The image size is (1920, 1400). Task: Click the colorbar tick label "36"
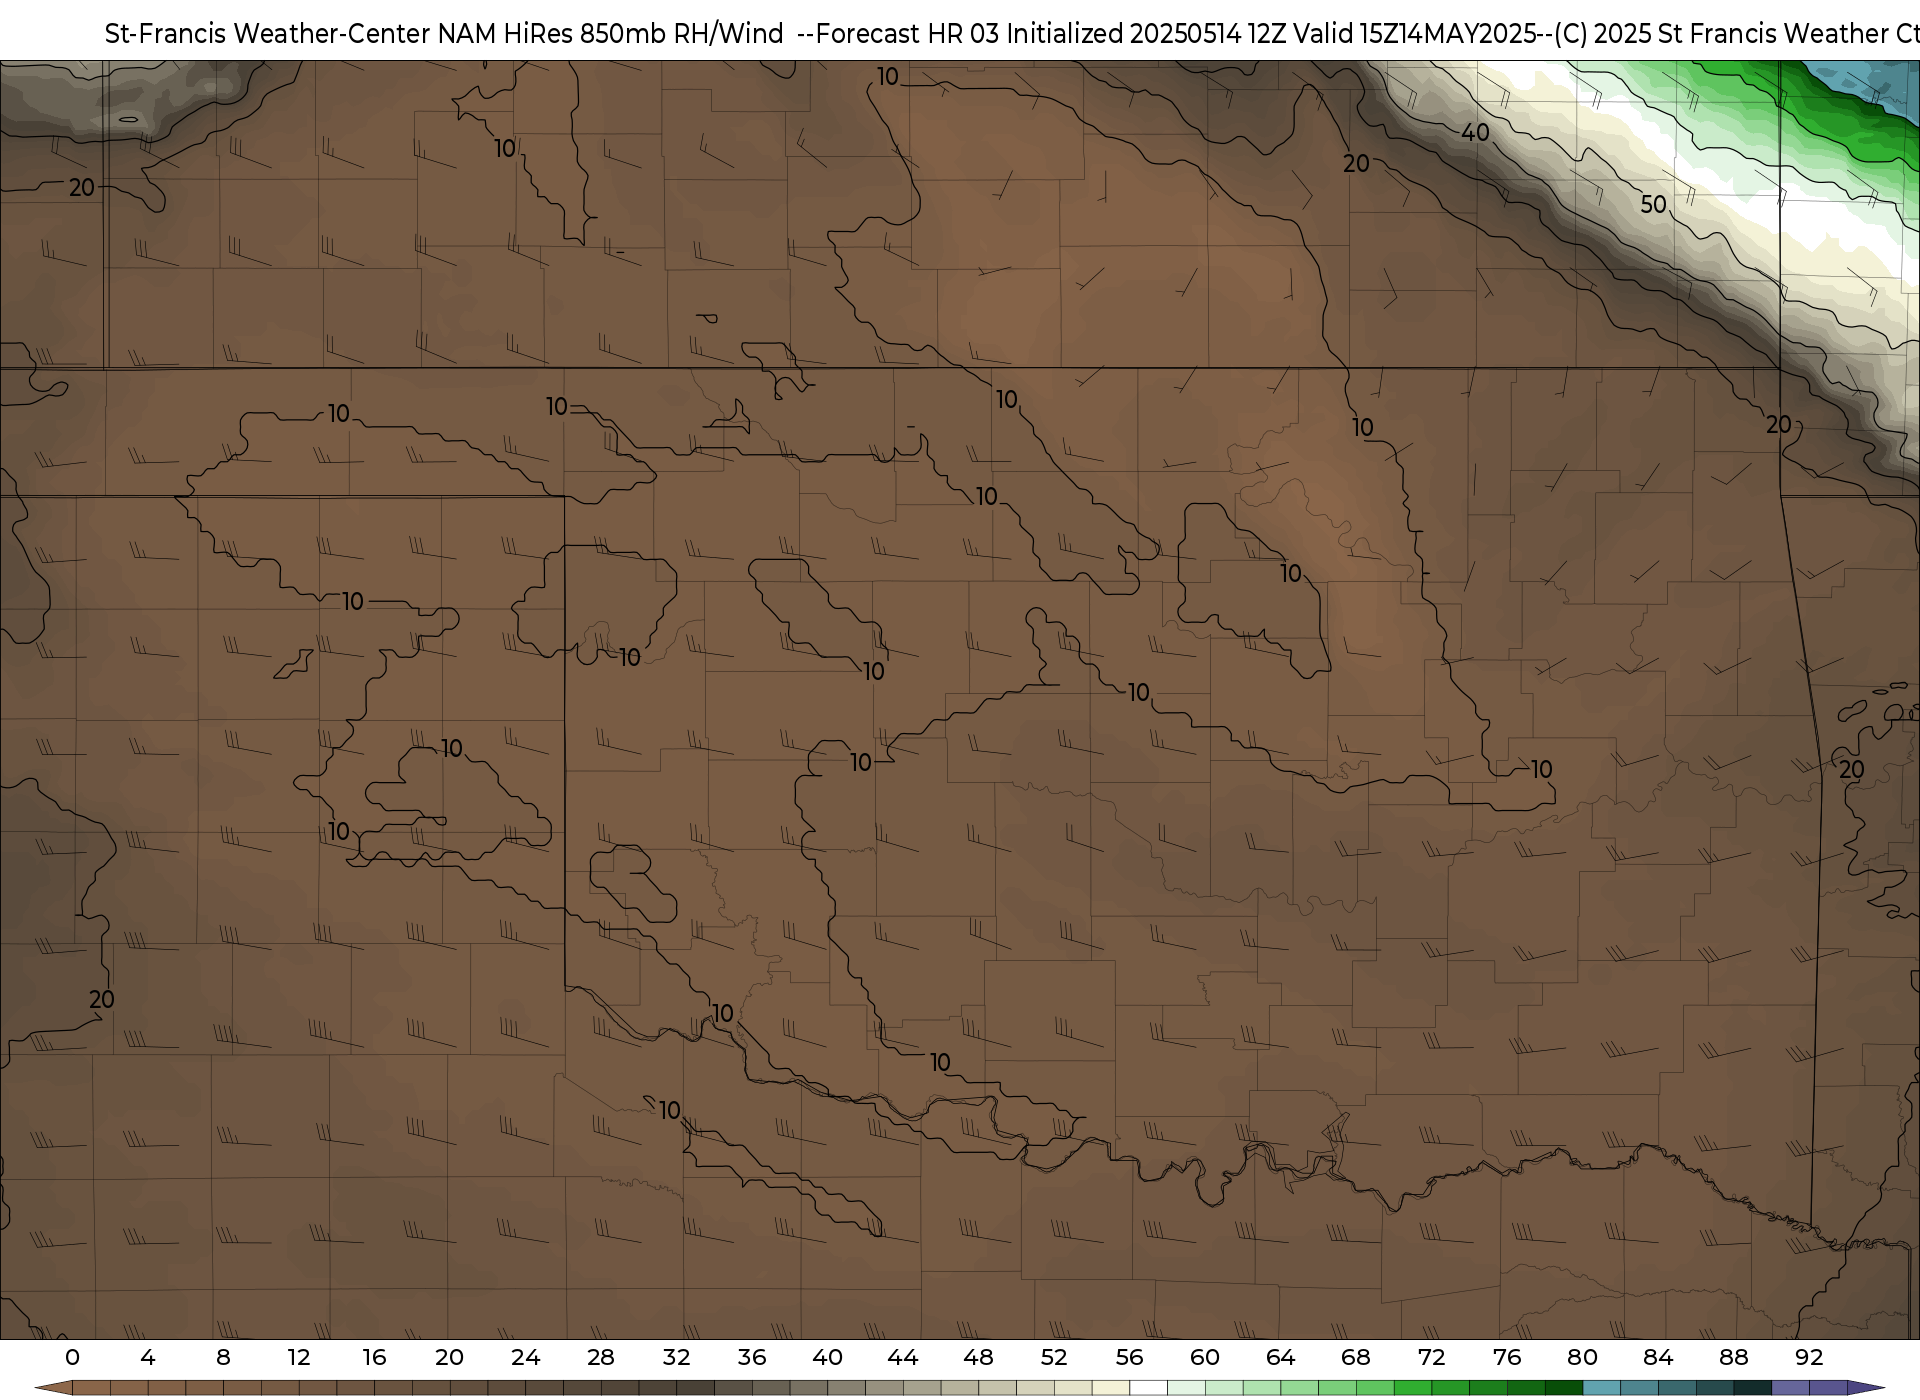(x=752, y=1357)
